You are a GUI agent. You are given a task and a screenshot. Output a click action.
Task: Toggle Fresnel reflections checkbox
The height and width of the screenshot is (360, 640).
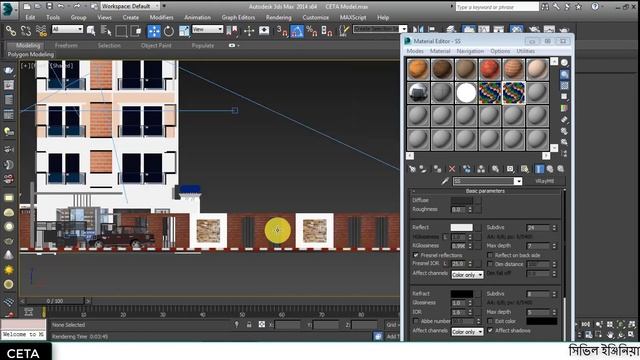(416, 255)
